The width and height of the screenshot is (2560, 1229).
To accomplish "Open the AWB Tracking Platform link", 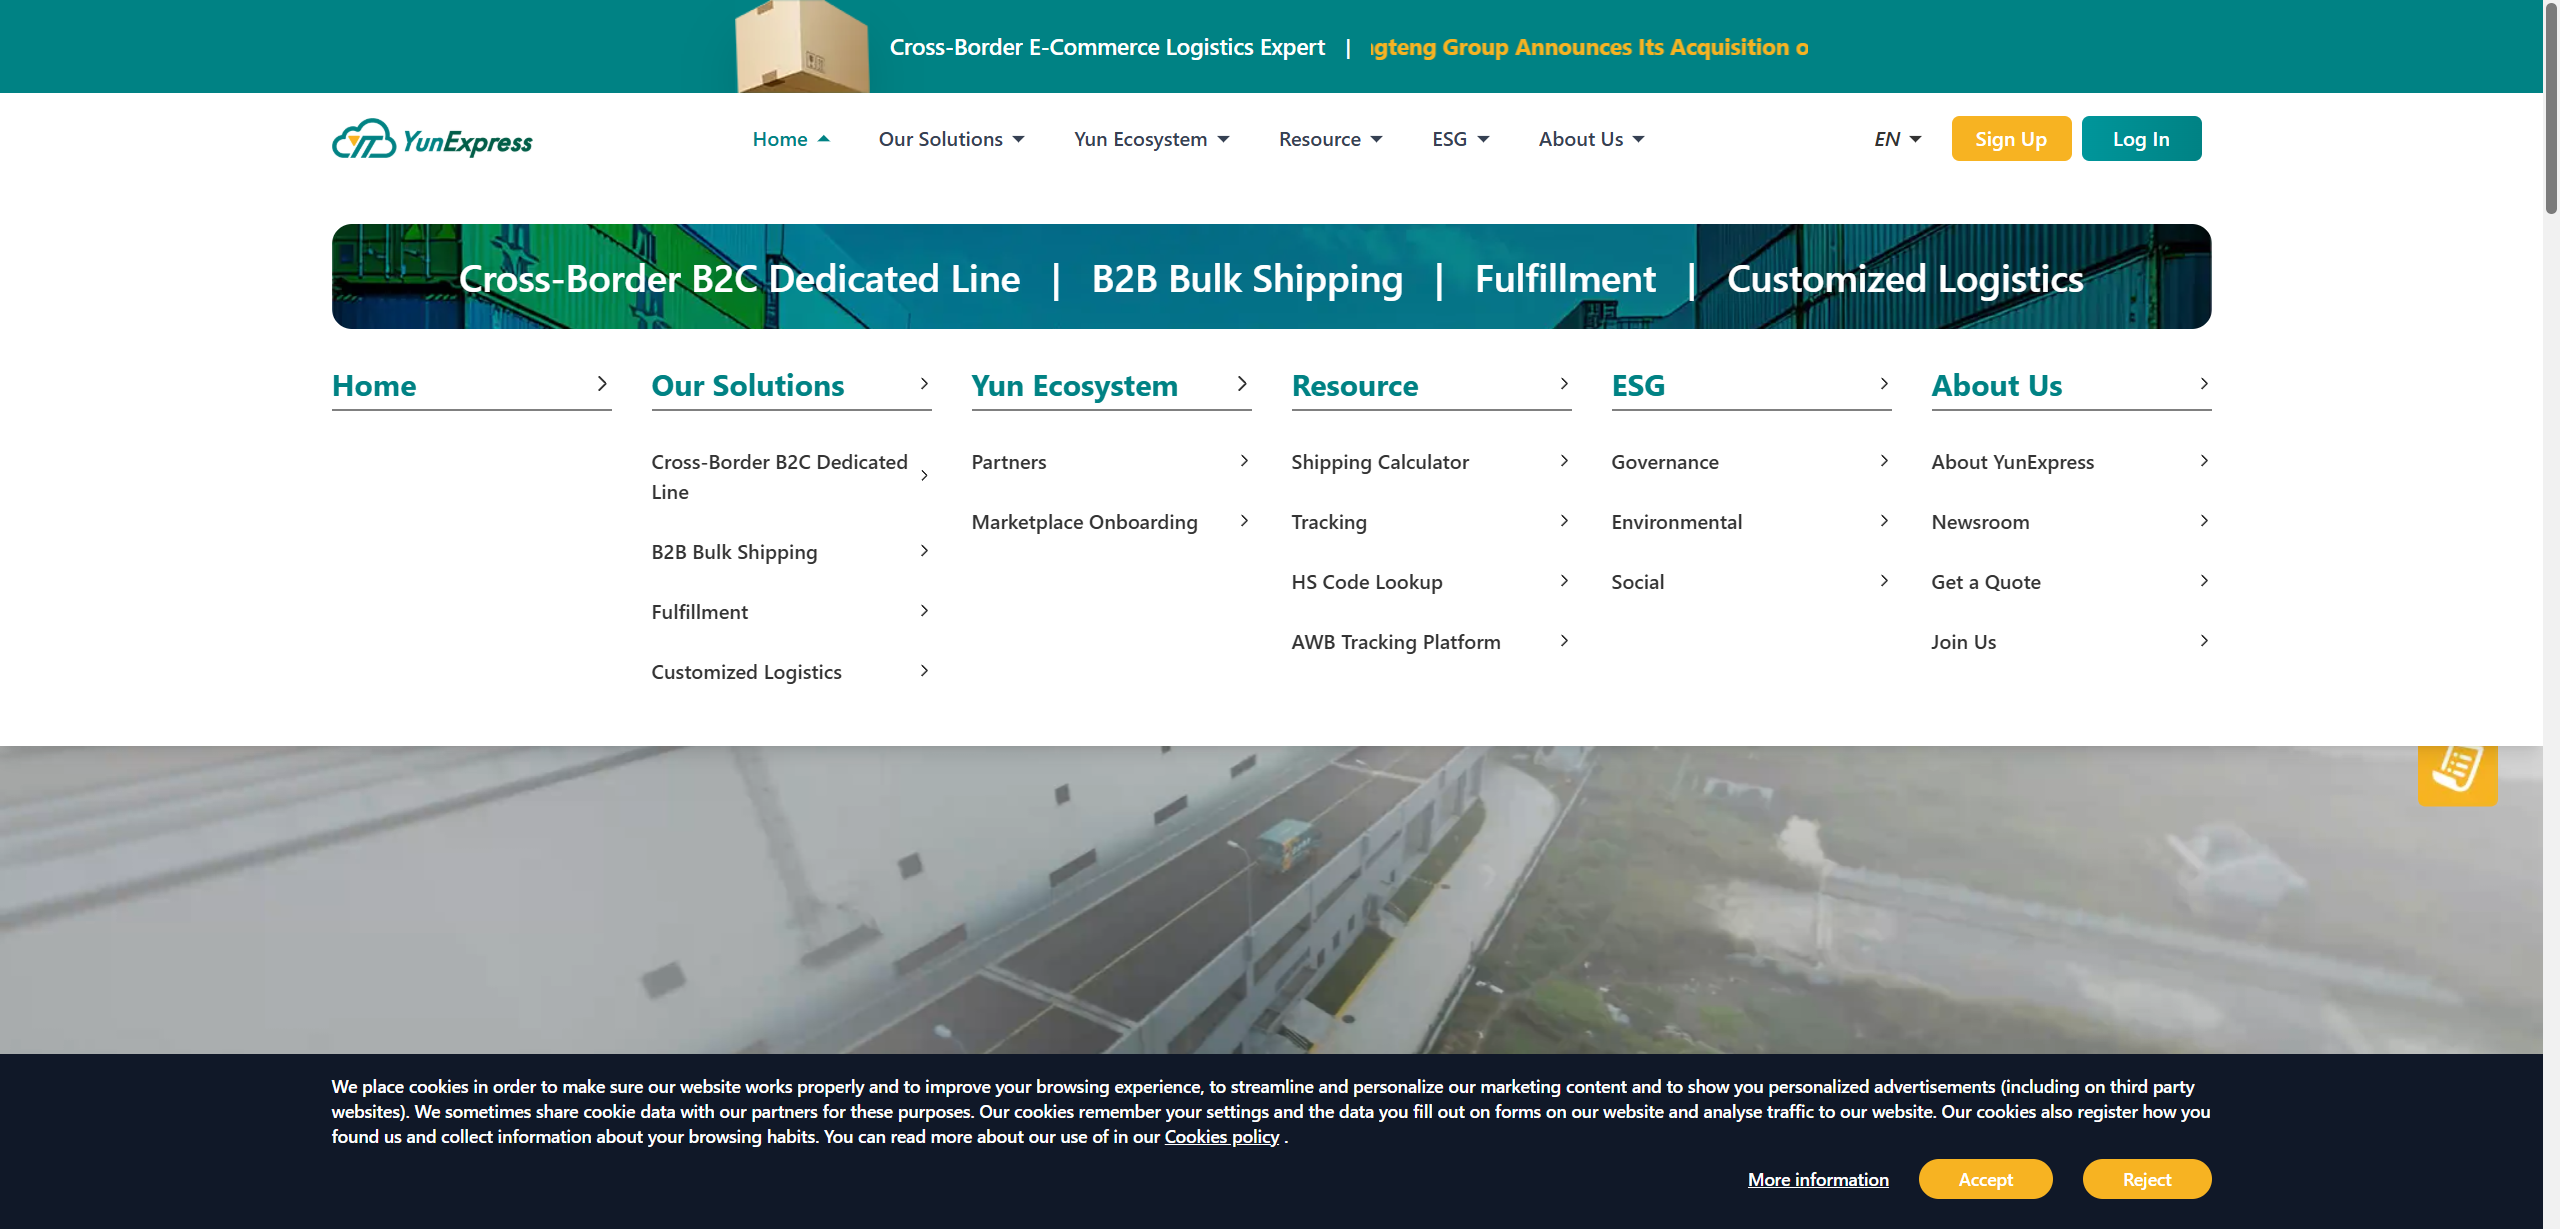I will click(1396, 642).
